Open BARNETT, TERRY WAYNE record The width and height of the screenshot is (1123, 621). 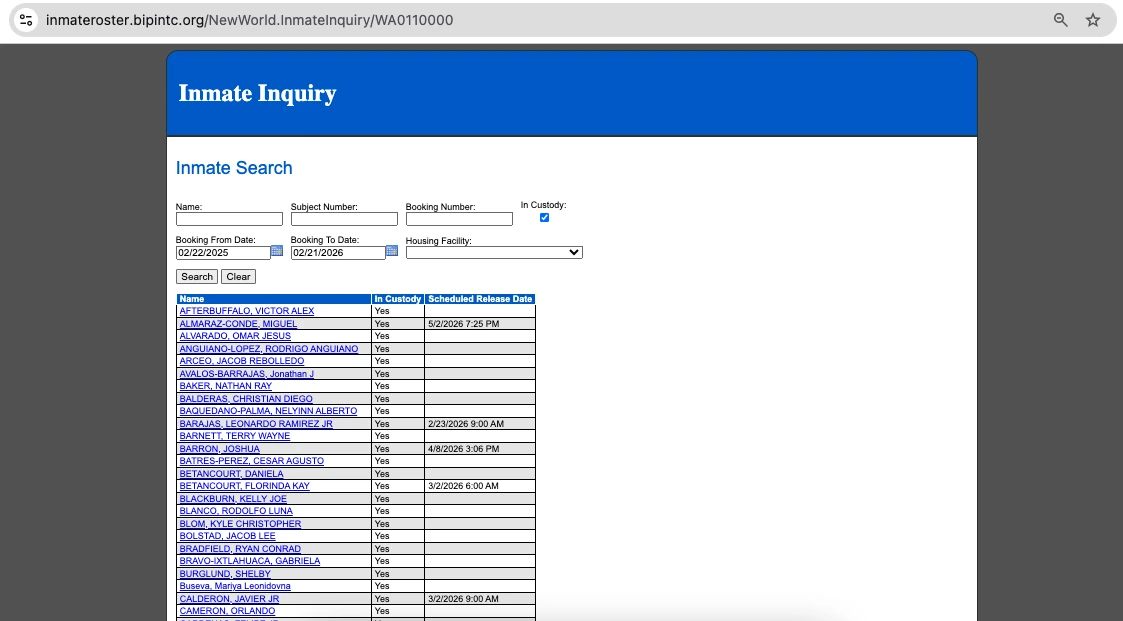pyautogui.click(x=234, y=436)
